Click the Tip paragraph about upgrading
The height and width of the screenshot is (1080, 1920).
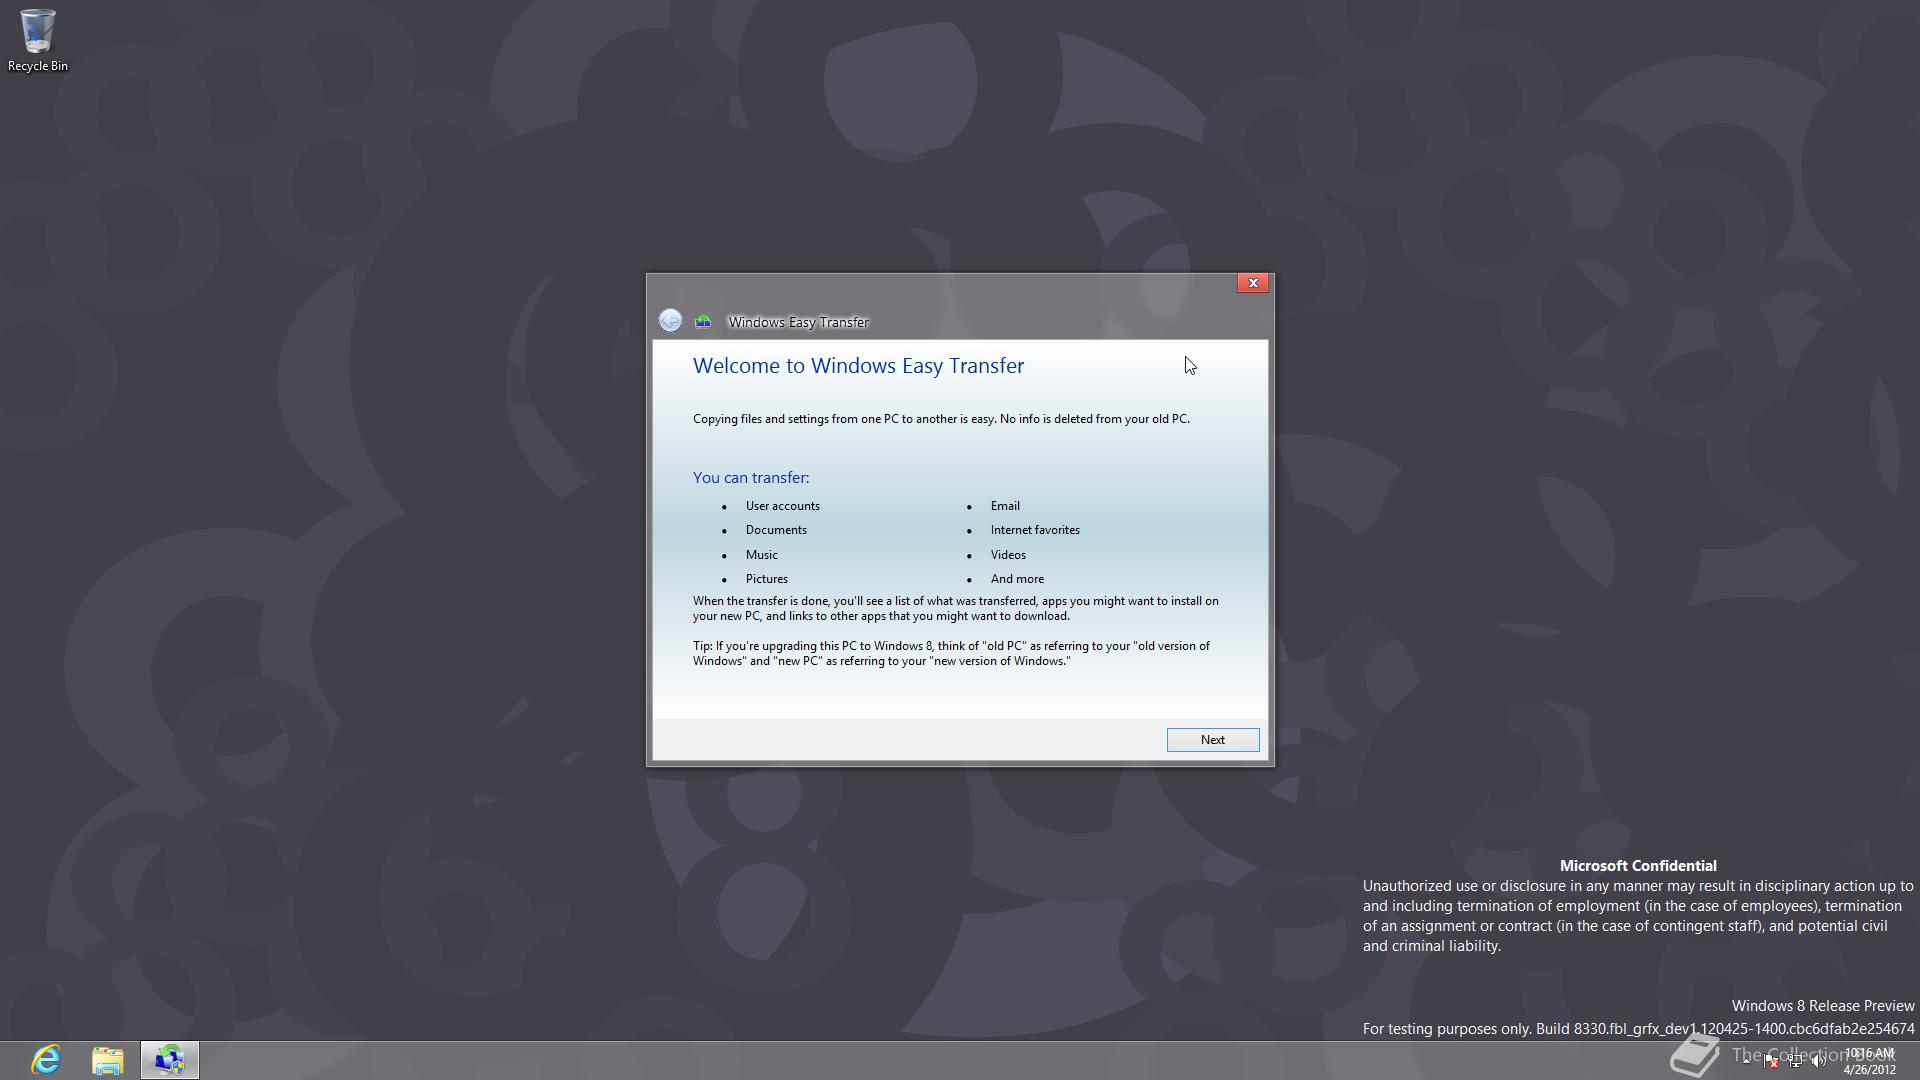(x=950, y=653)
